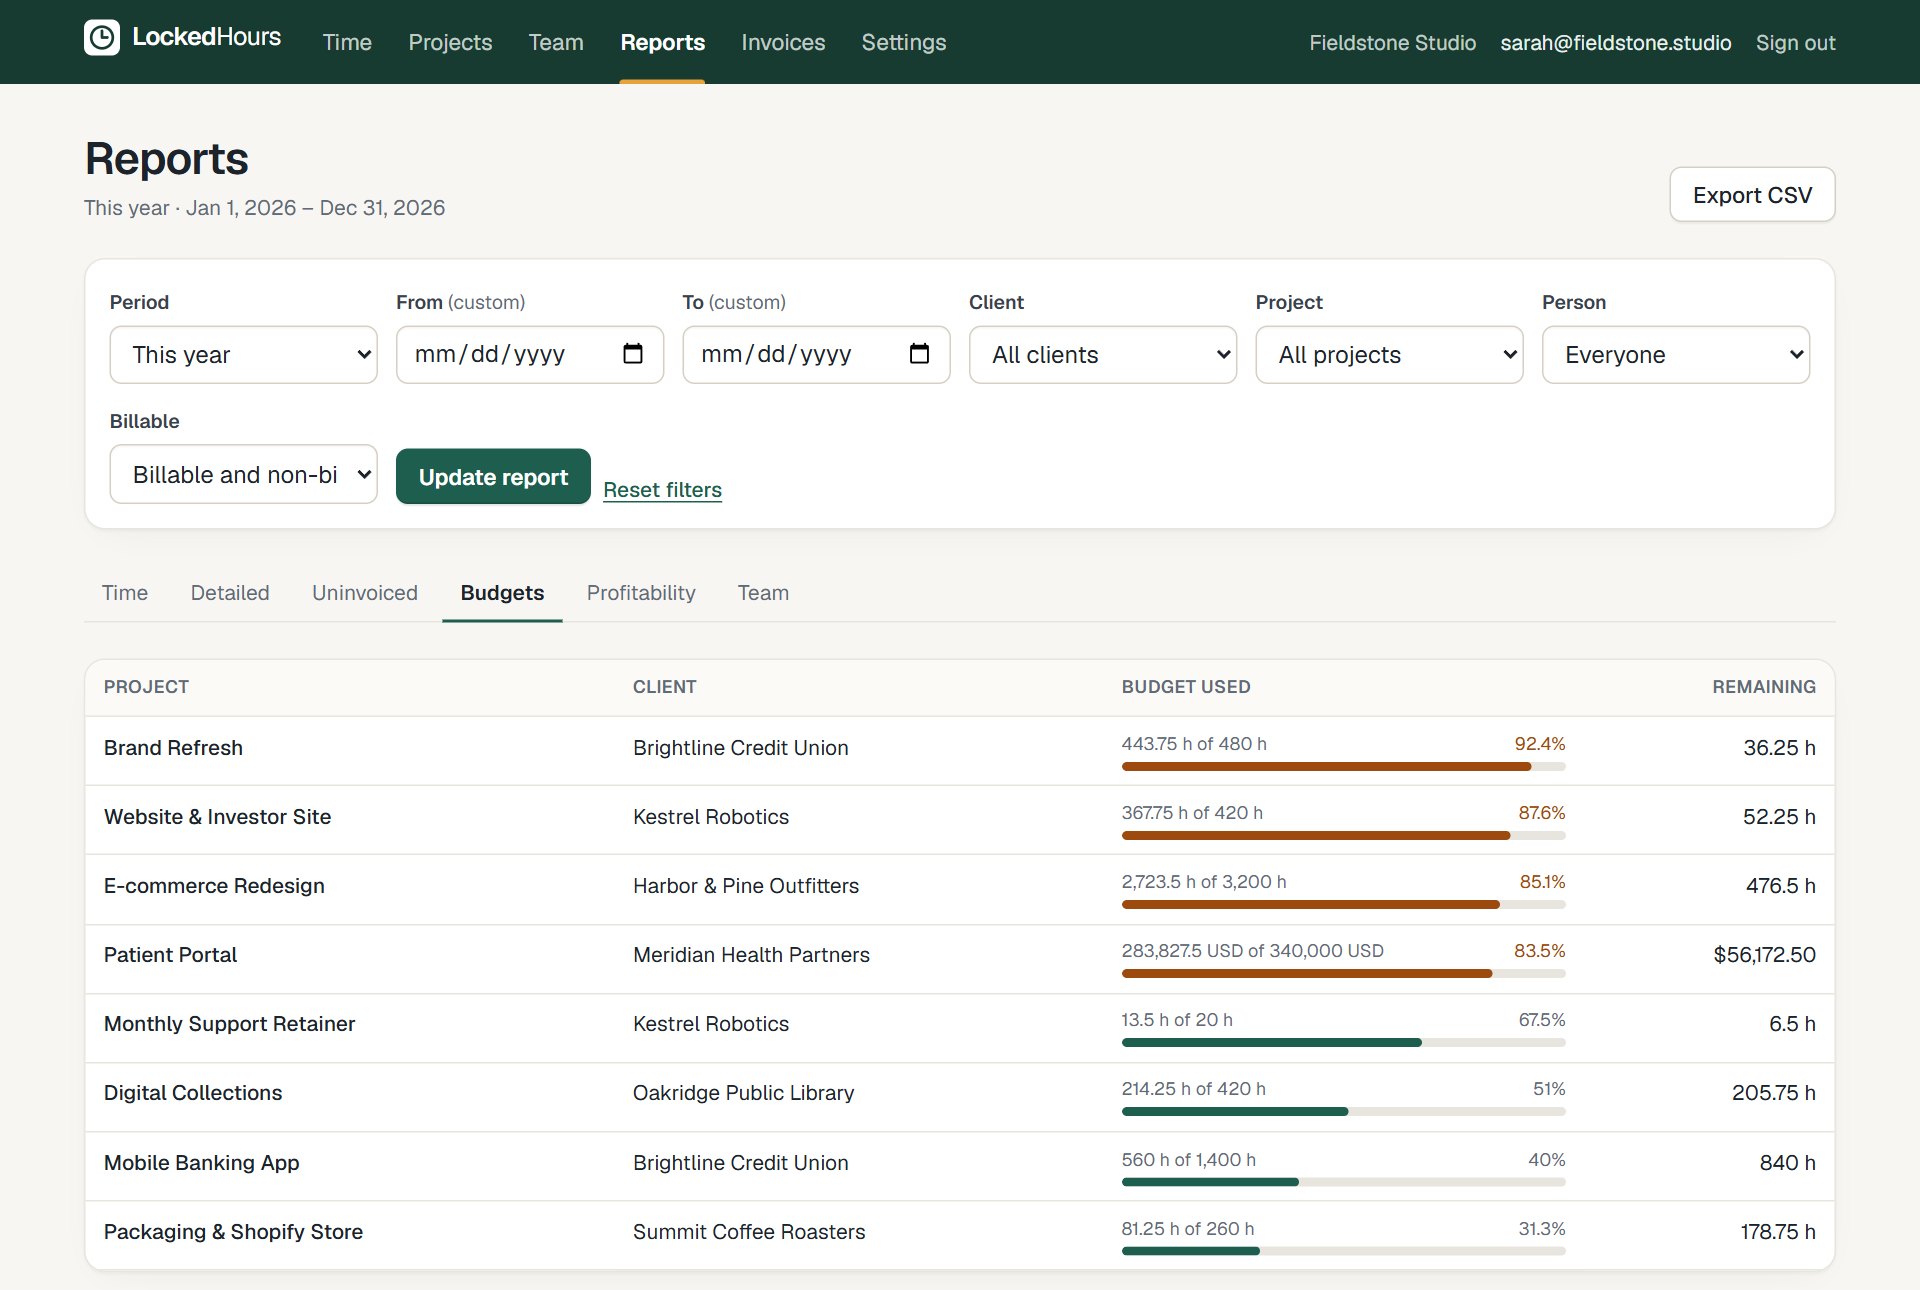This screenshot has width=1920, height=1290.
Task: Open the Period dropdown showing This year
Action: pyautogui.click(x=243, y=355)
